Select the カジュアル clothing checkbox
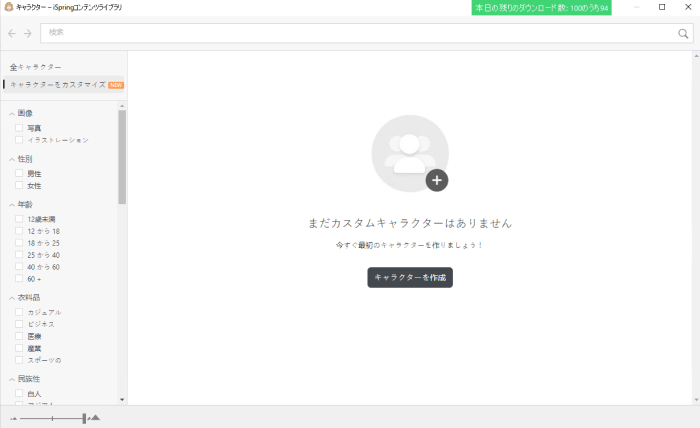The image size is (700, 428). click(19, 312)
